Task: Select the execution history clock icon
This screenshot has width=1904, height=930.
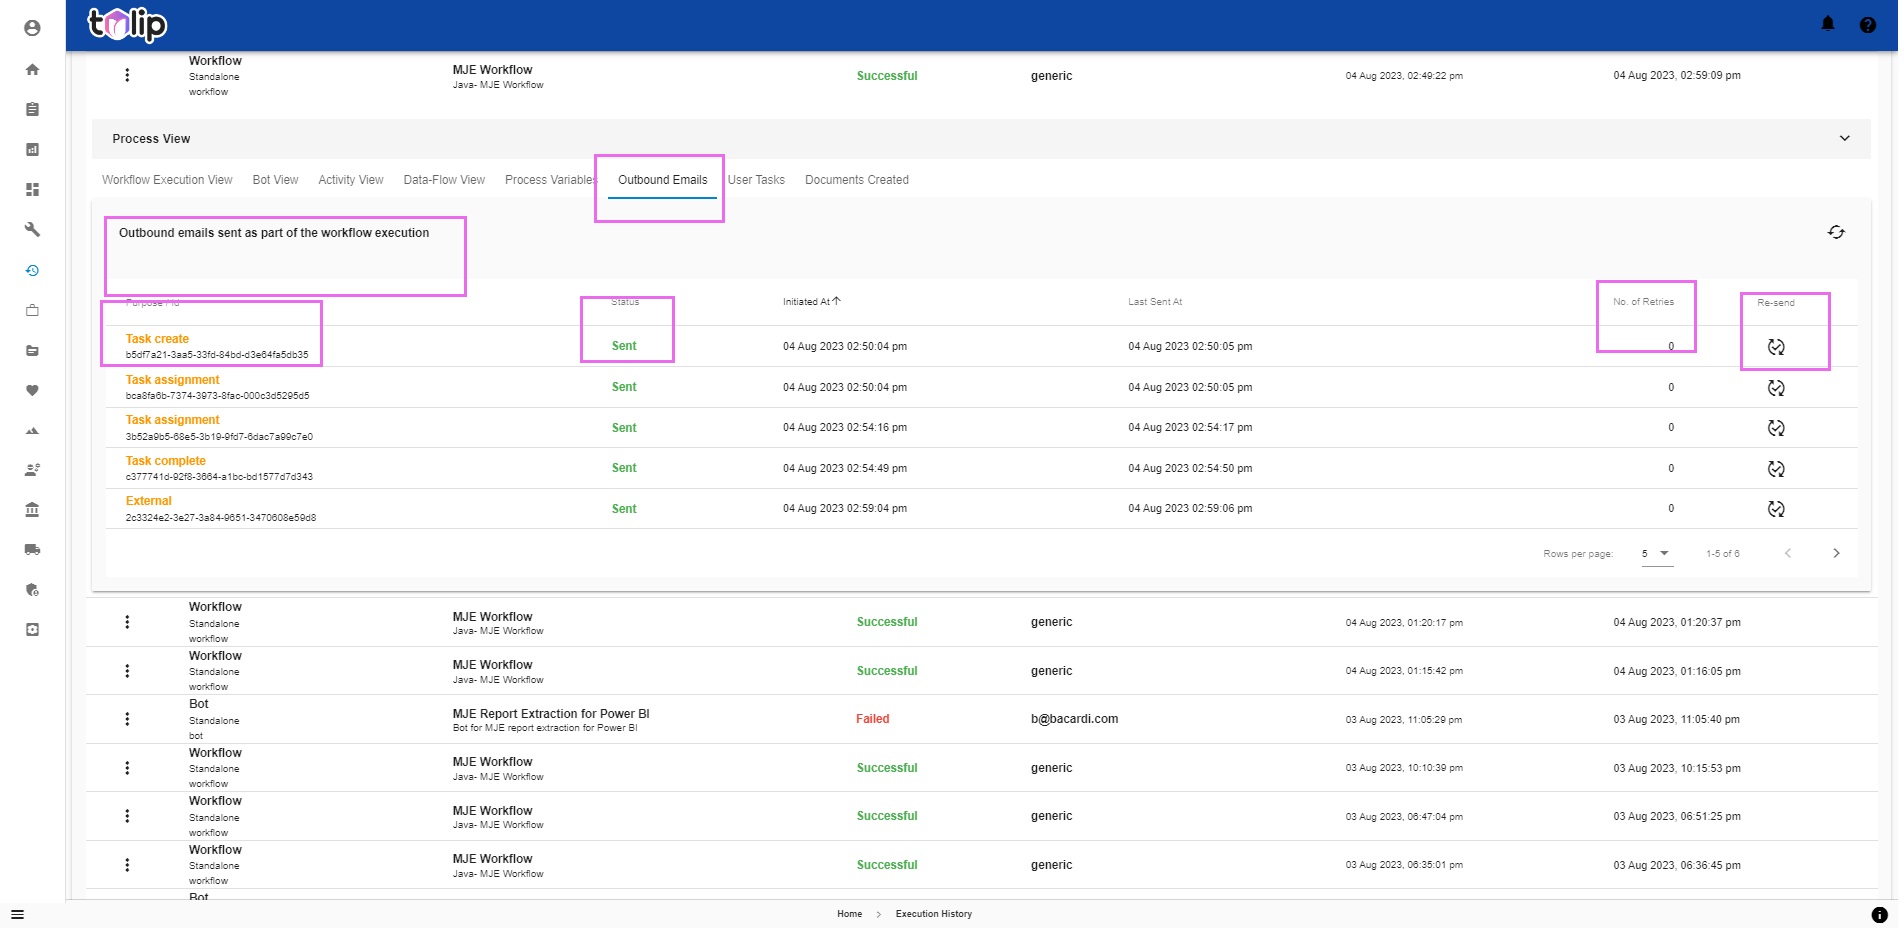Action: 32,270
